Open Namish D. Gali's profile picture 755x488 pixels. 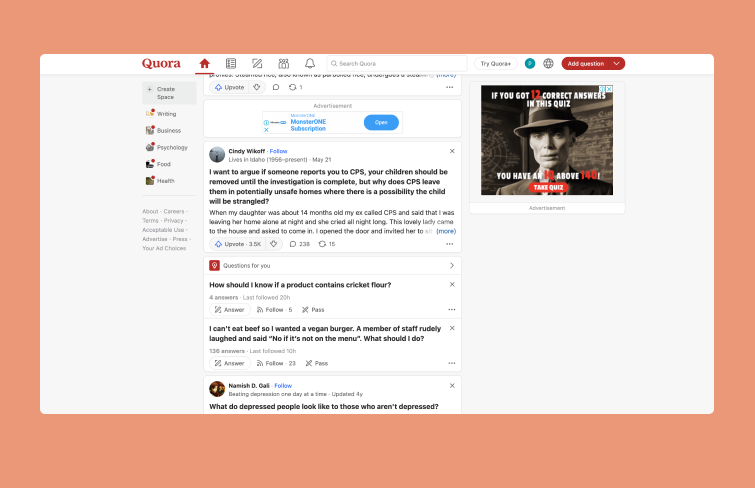click(217, 389)
